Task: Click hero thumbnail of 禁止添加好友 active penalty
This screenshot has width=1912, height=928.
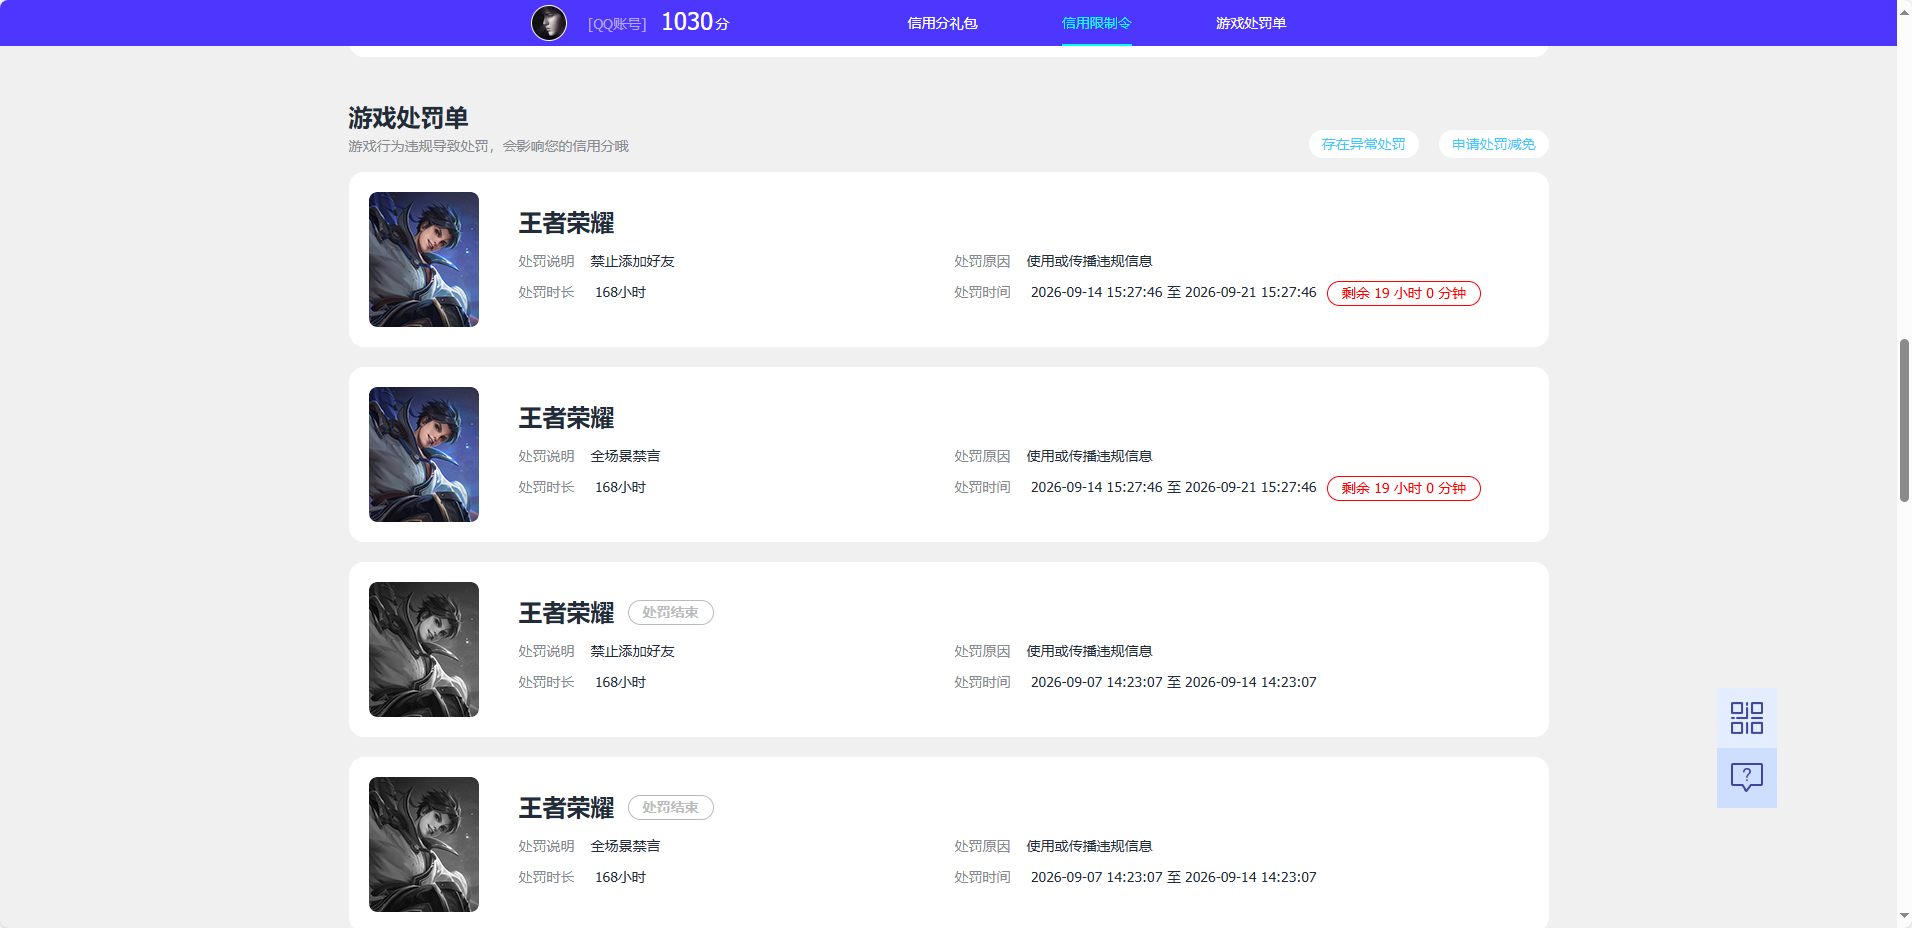Action: click(x=424, y=259)
